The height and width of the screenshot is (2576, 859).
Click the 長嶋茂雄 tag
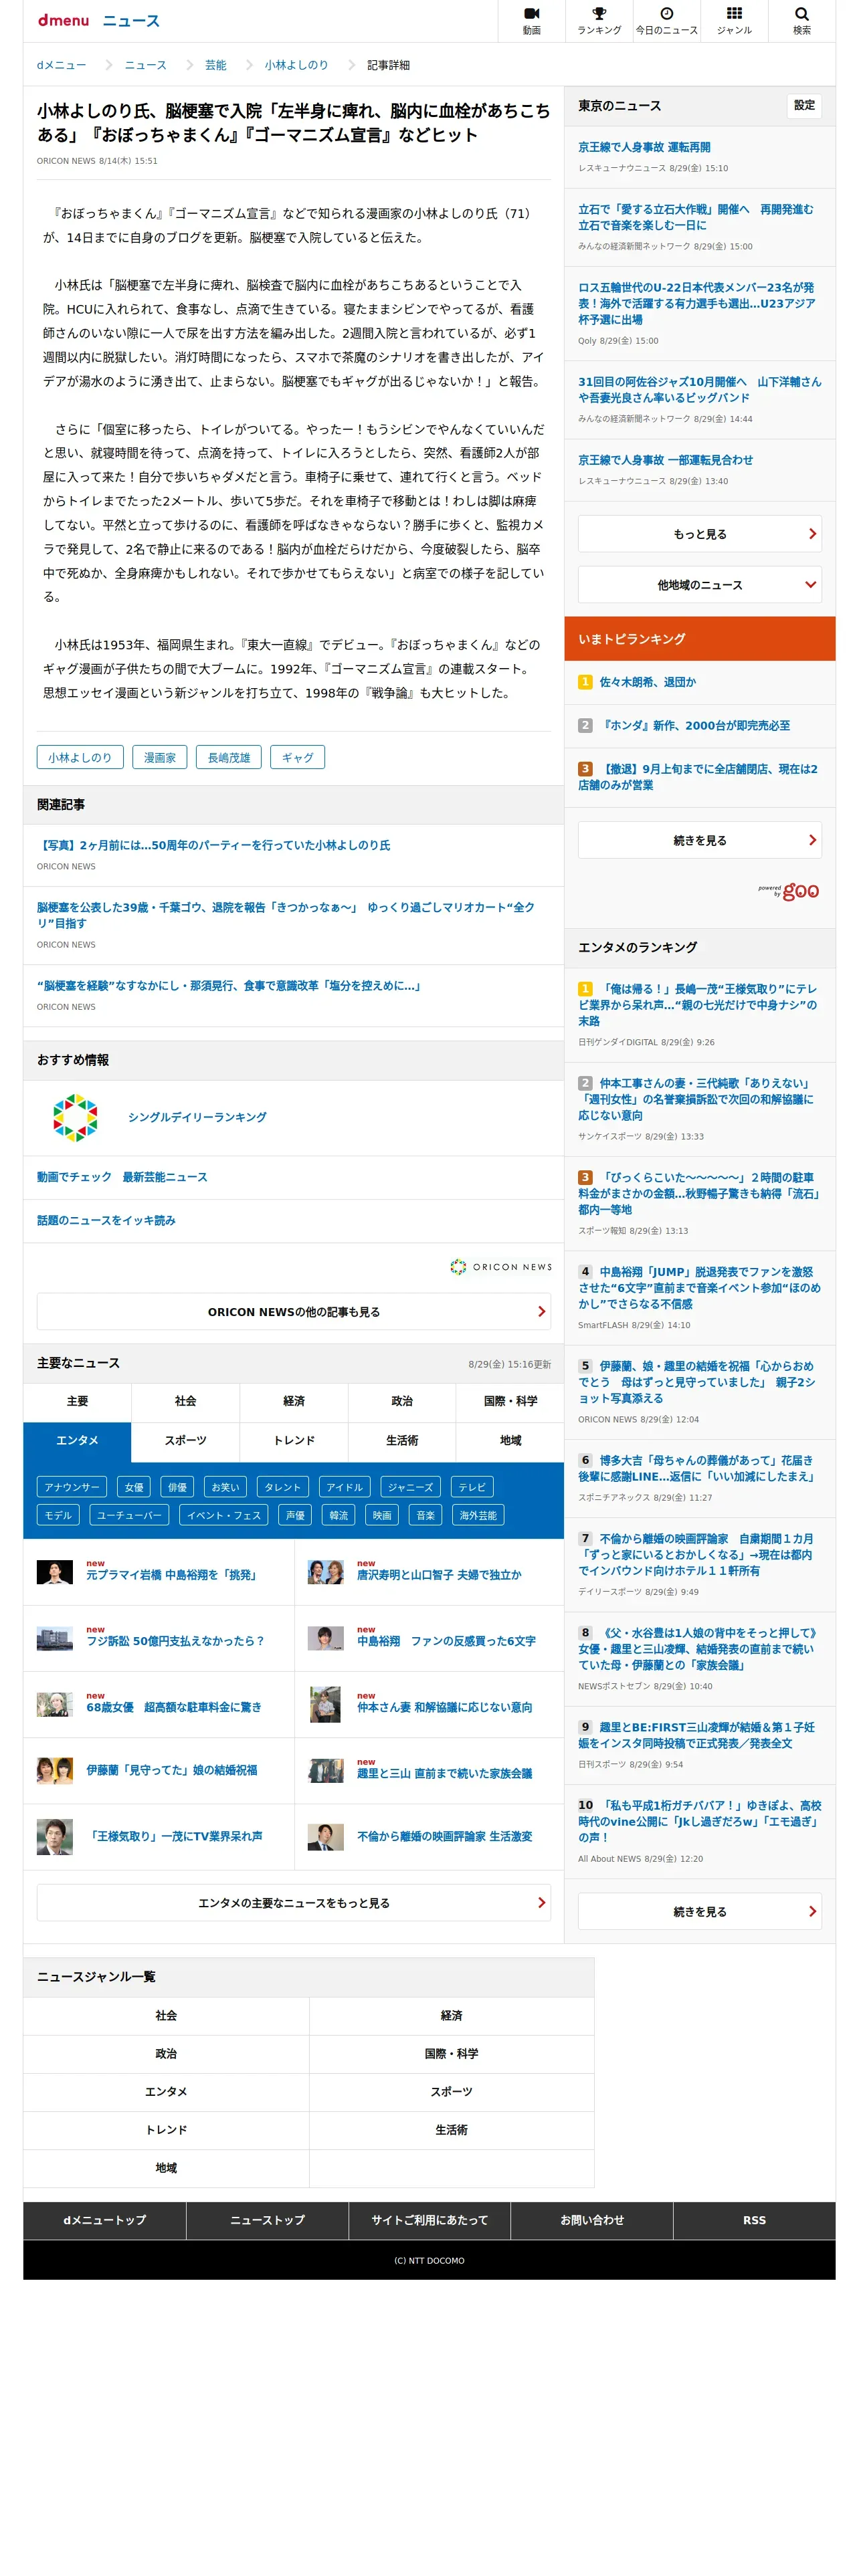pos(229,757)
